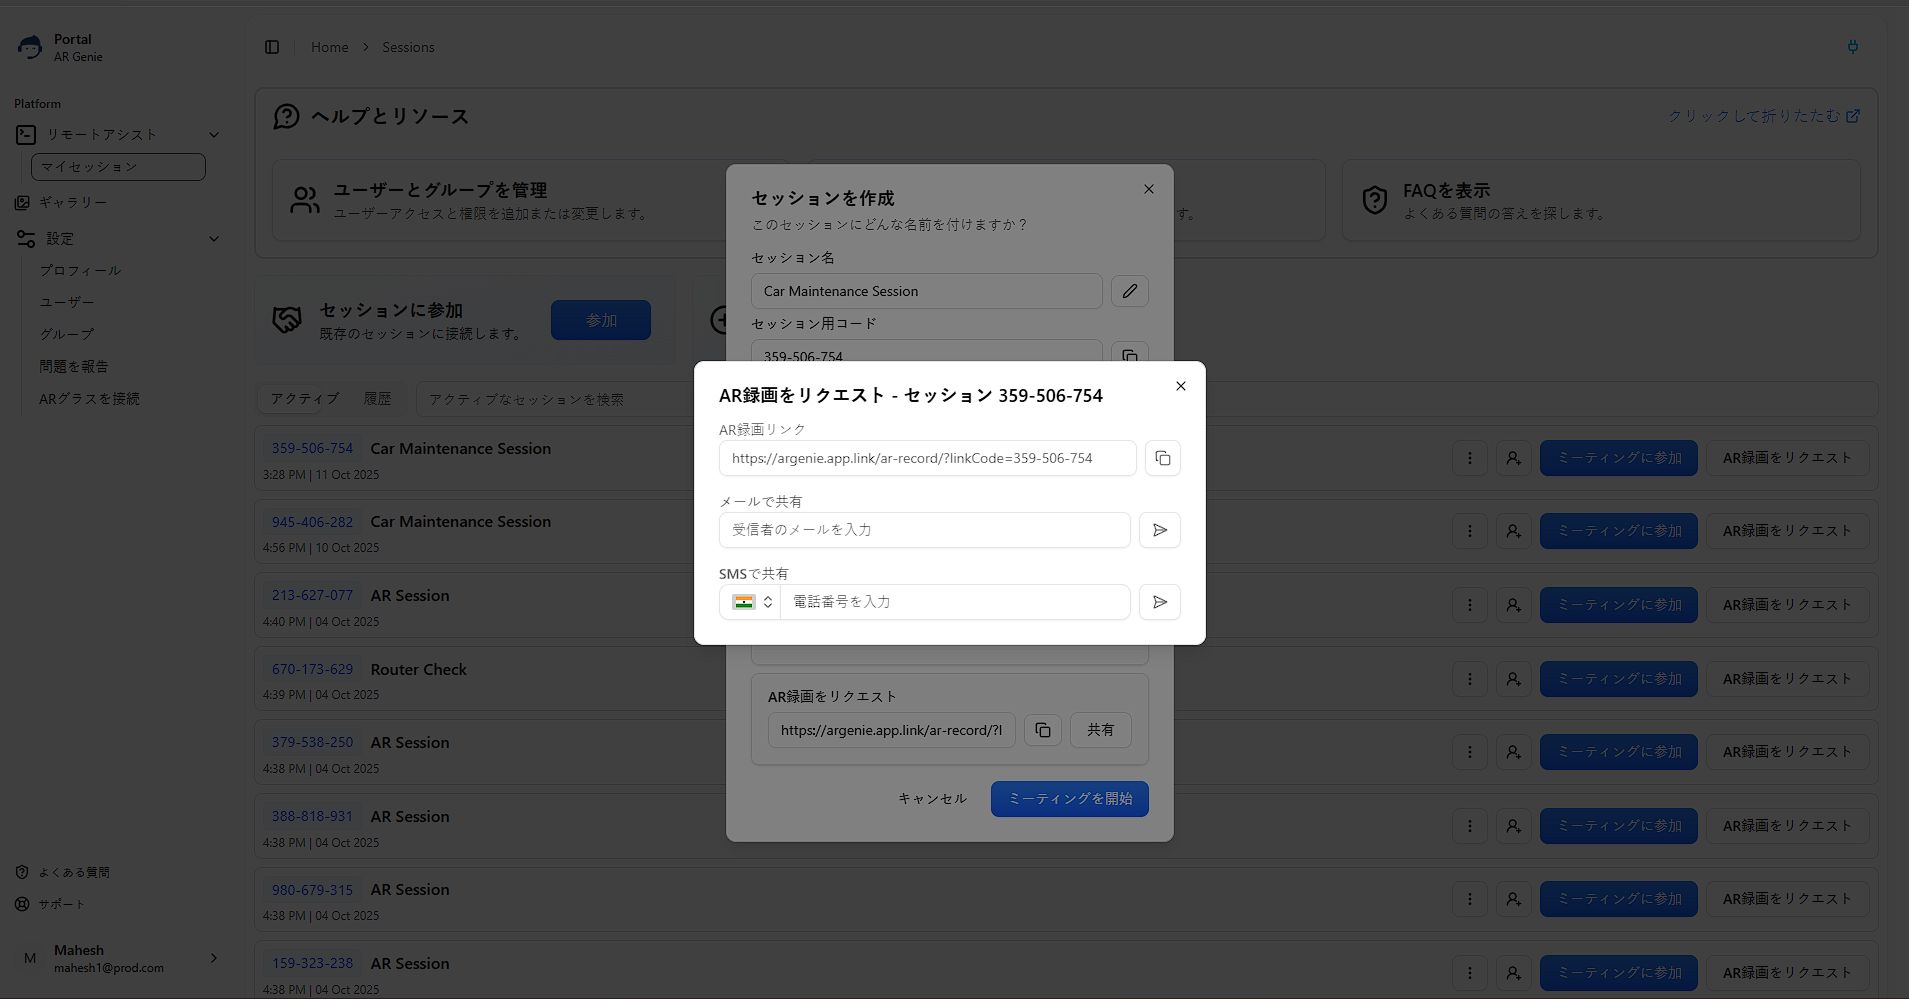Add user to Router Check session
Screen dimensions: 1909x999
tap(1513, 679)
